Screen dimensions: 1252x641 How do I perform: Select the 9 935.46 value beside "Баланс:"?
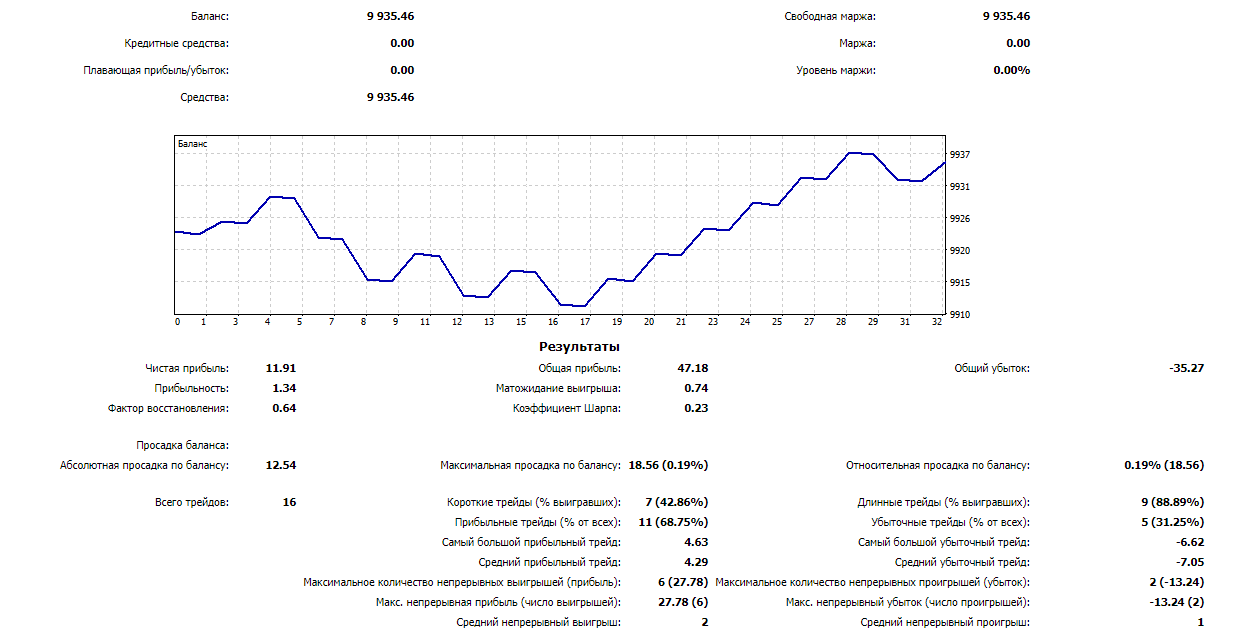click(x=391, y=16)
